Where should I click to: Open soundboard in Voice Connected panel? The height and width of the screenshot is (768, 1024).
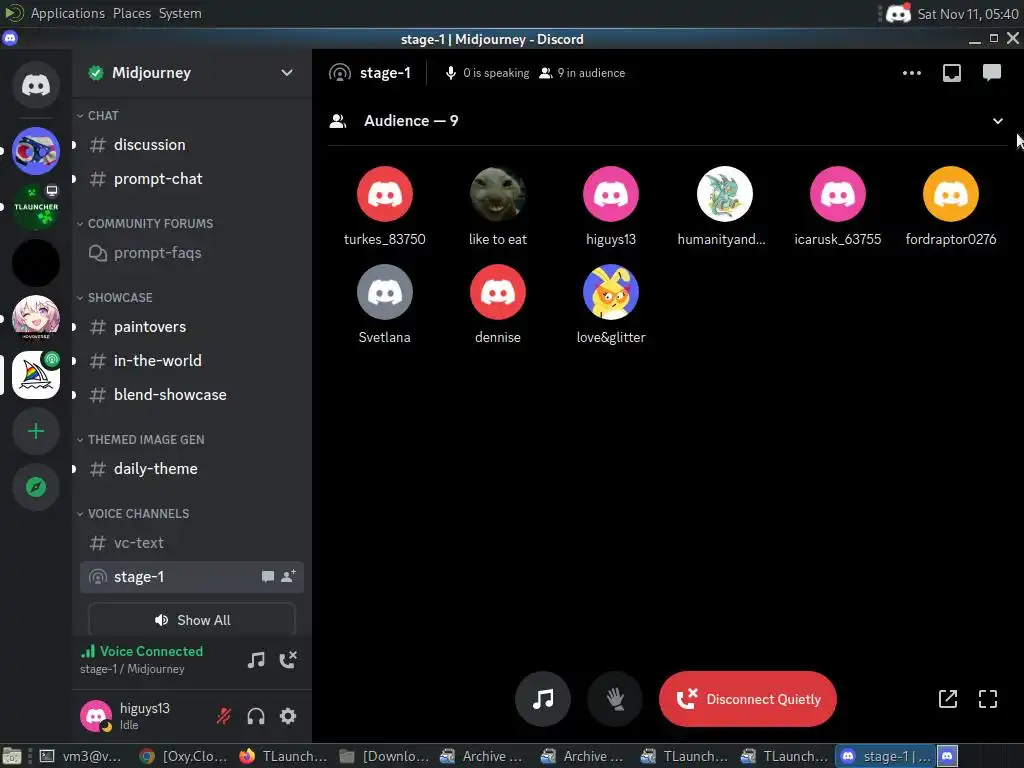[256, 660]
